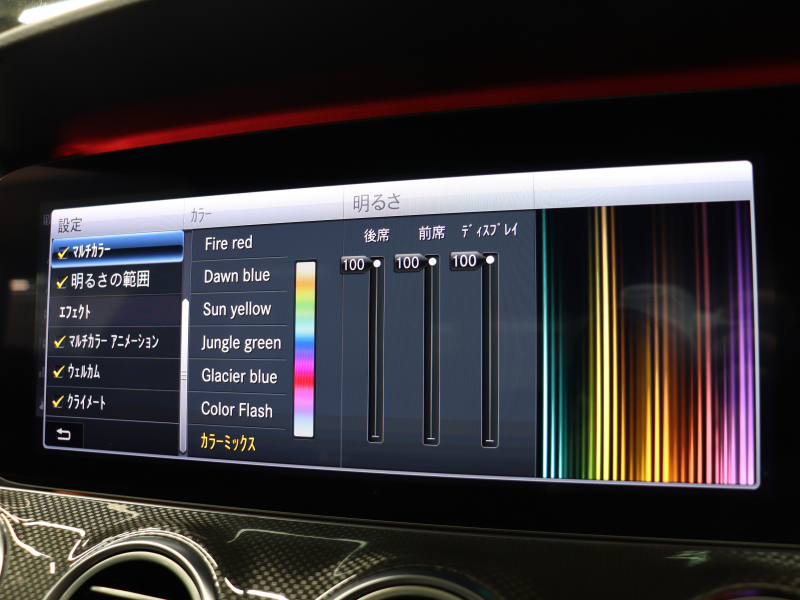
Task: Click the 後席 value 100 label
Action: pos(354,265)
